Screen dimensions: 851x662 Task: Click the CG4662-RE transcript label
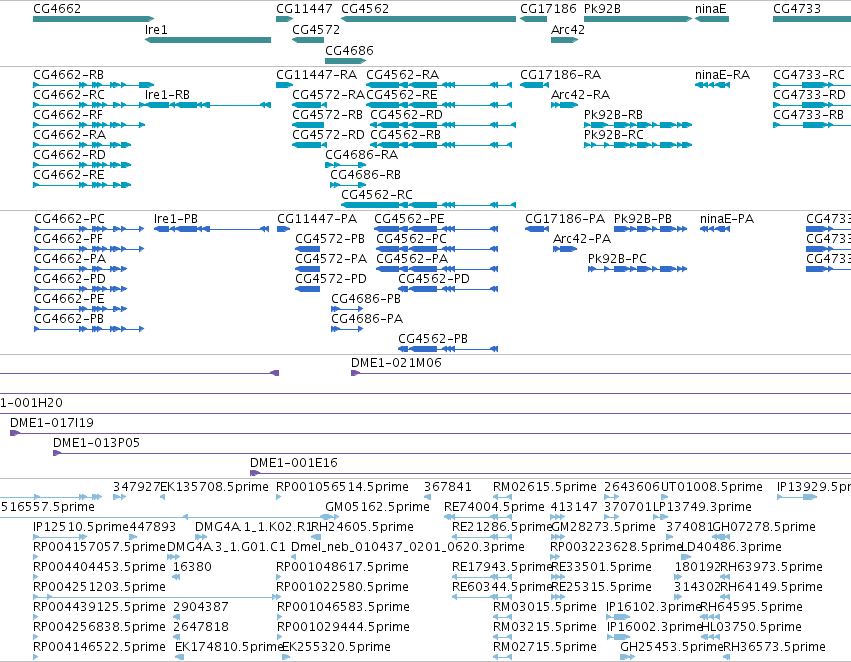coord(69,175)
